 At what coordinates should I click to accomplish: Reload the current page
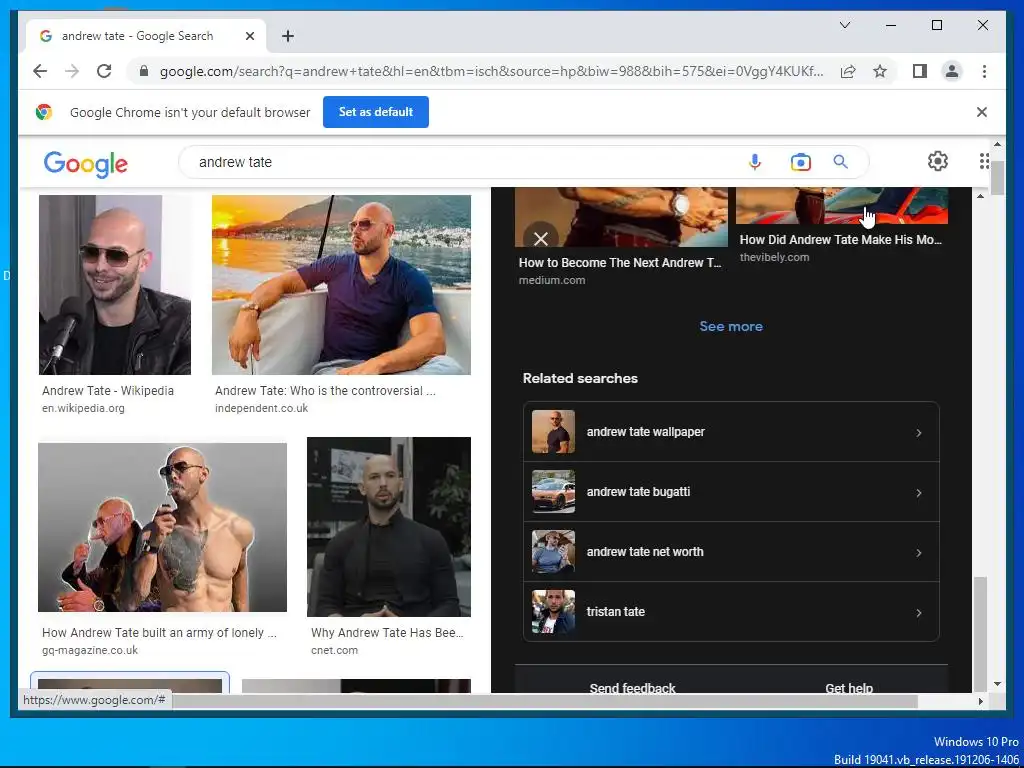[x=104, y=71]
